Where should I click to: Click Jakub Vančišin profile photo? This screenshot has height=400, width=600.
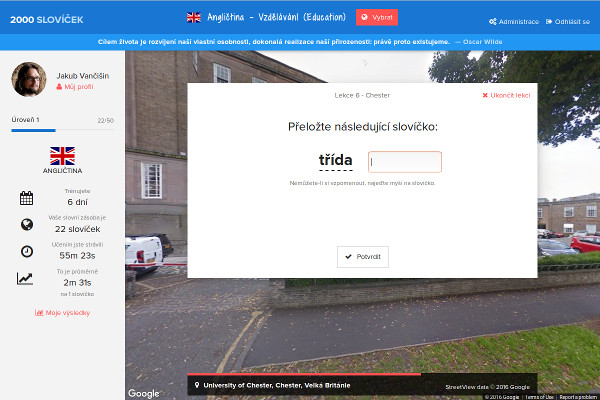29,79
